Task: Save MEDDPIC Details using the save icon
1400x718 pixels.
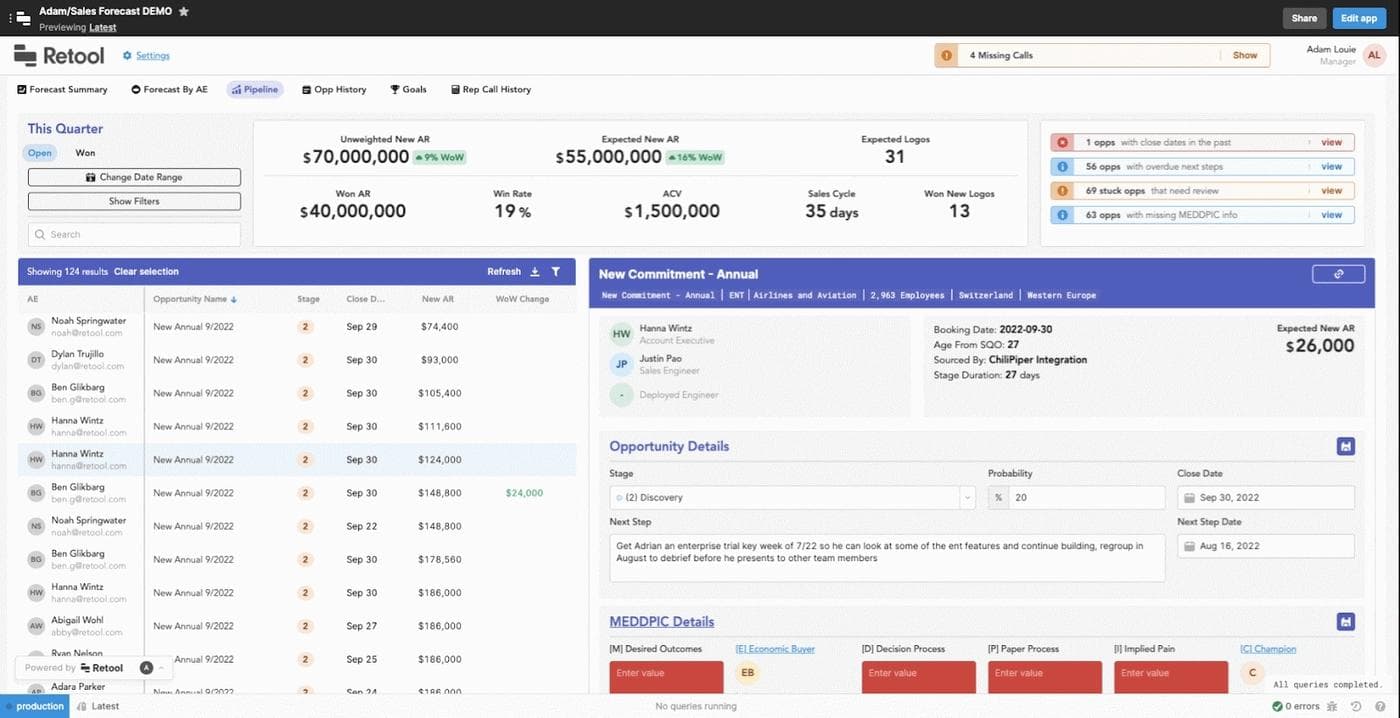Action: click(x=1346, y=622)
